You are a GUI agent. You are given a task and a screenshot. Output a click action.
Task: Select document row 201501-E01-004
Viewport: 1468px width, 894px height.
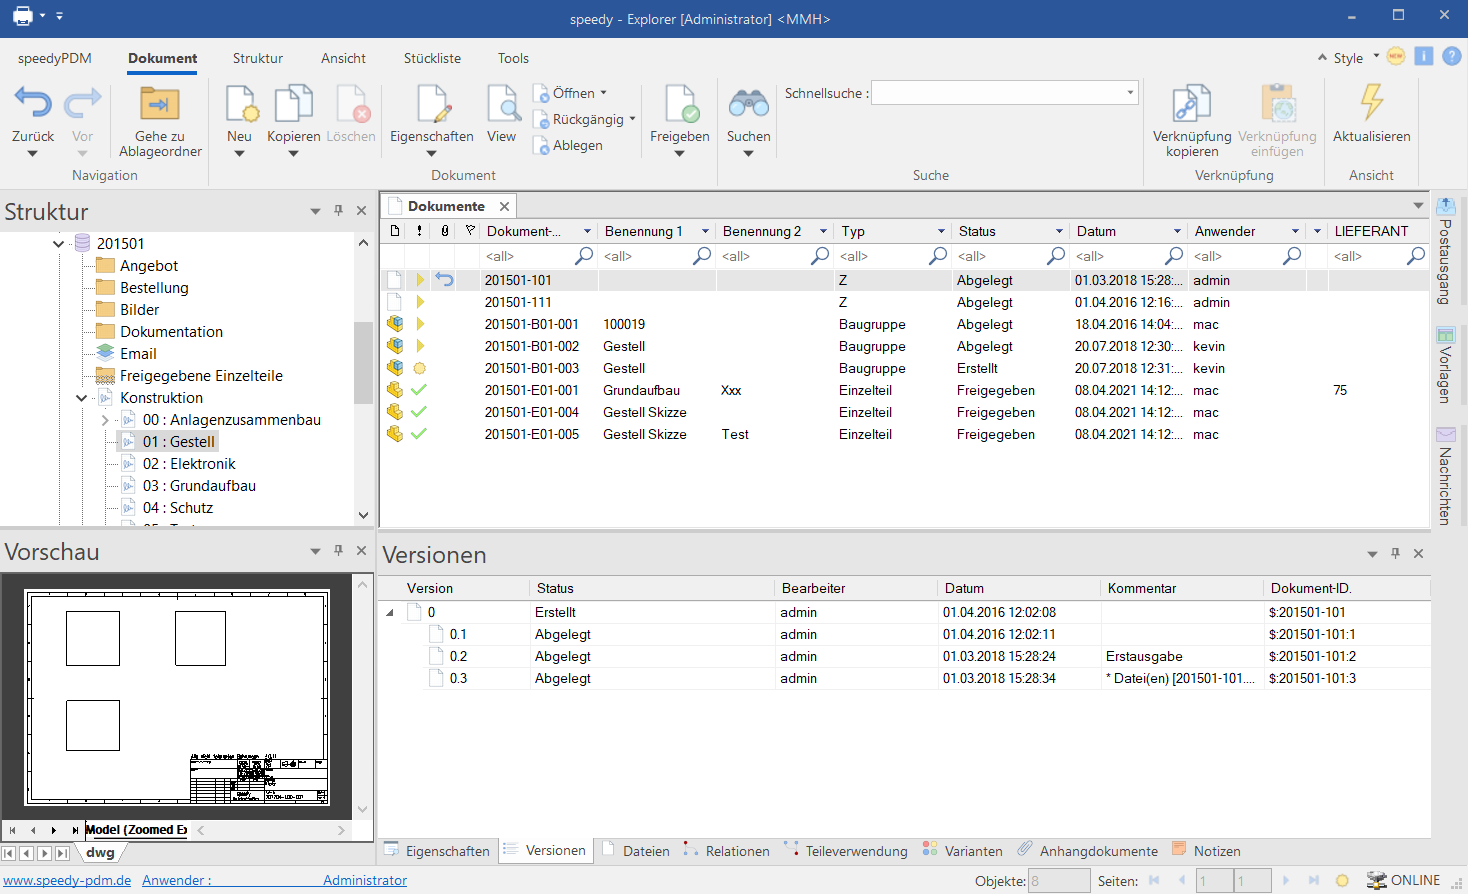pyautogui.click(x=532, y=412)
